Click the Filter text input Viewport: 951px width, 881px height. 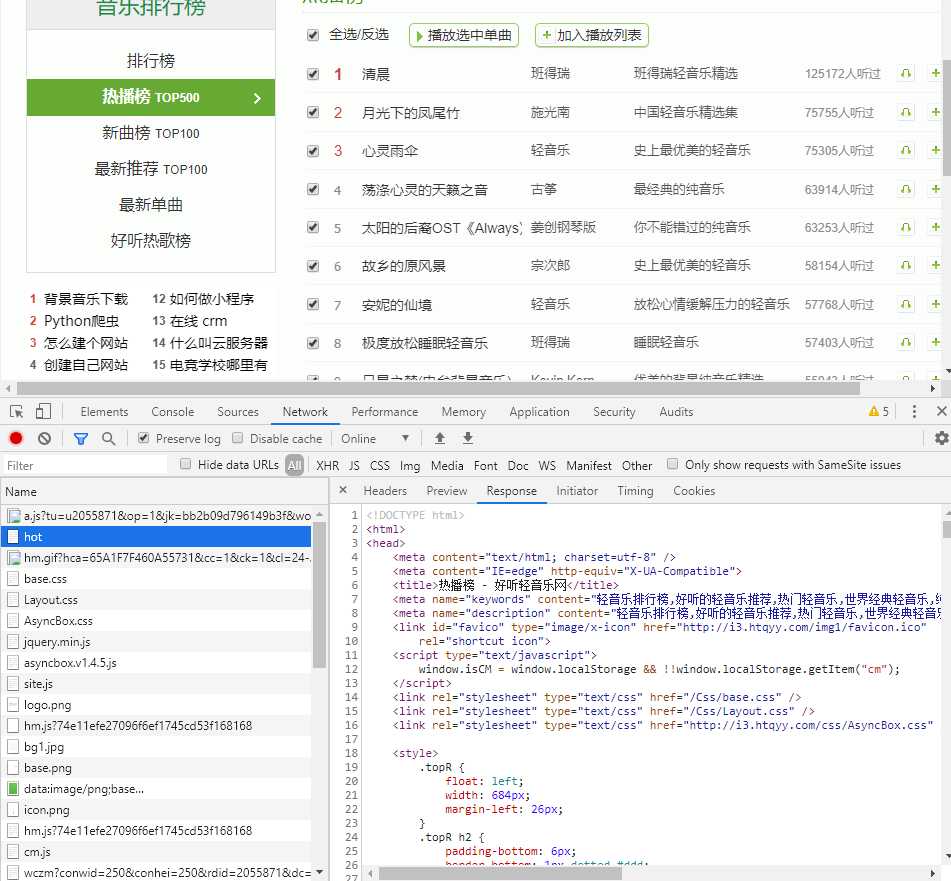(x=85, y=465)
